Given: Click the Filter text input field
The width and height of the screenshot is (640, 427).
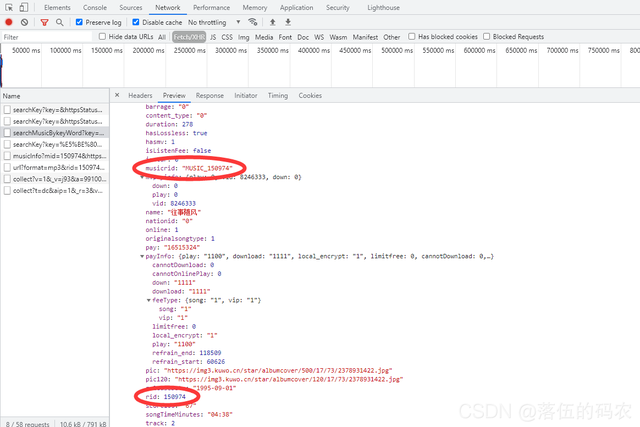Looking at the screenshot, I should click(47, 37).
